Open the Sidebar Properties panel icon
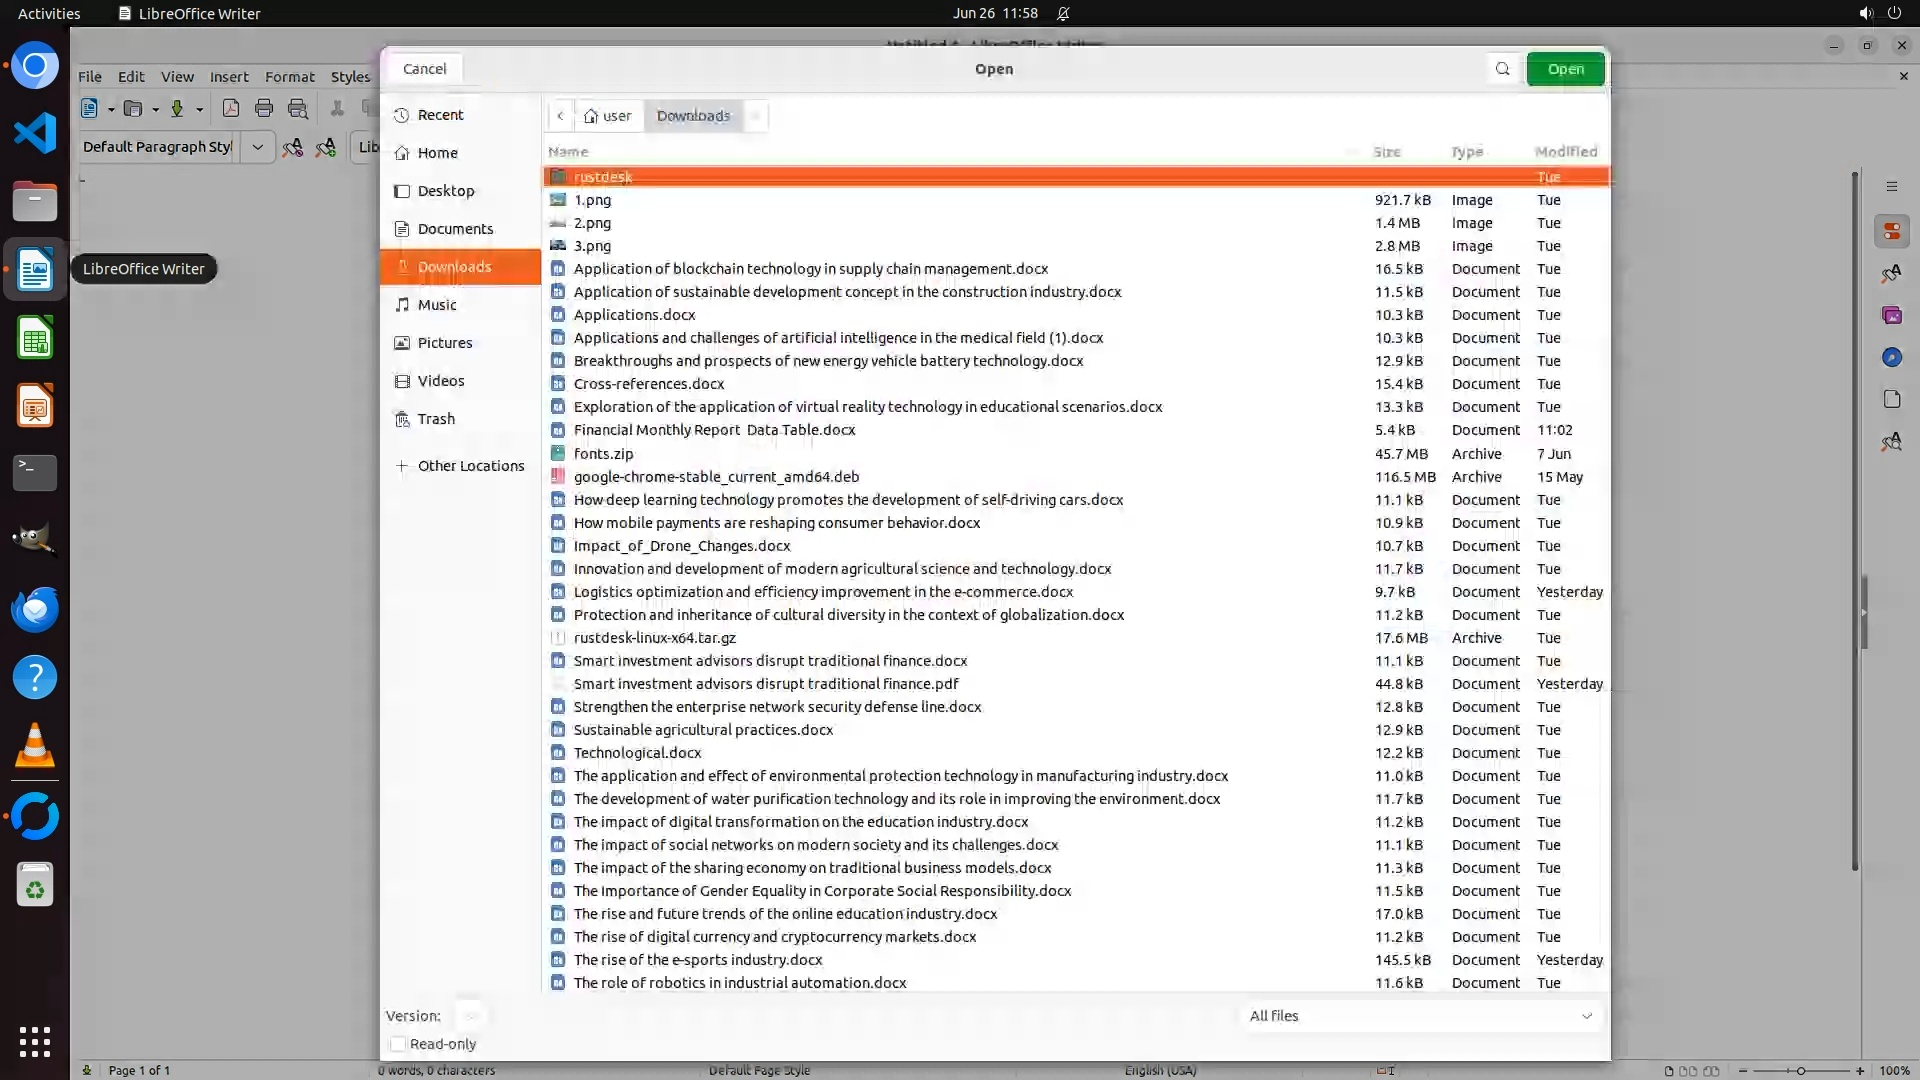Screen dimensions: 1920x1080 click(x=1891, y=232)
